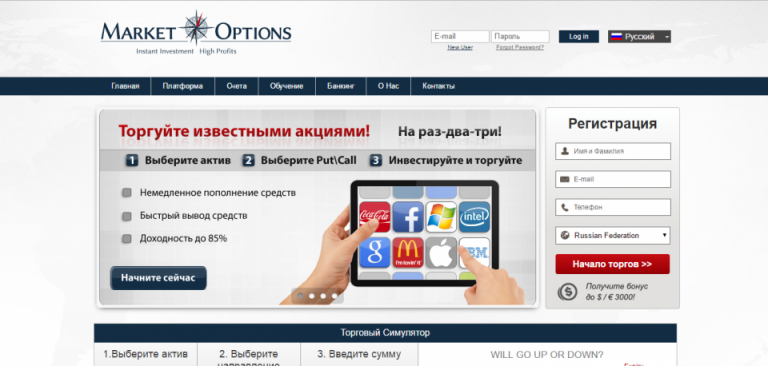Toggle checkbox beside Быстрый вывод средств
Viewport: 768px width, 366px height.
pos(126,216)
